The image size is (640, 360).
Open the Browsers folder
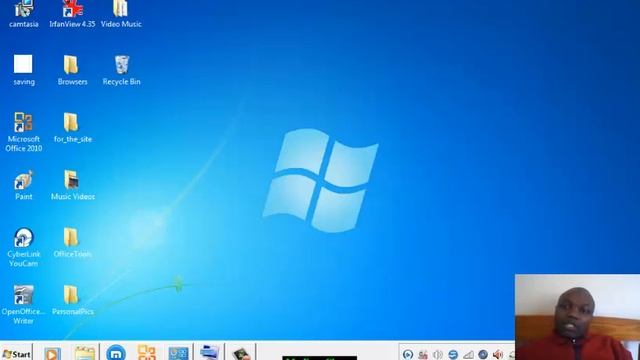[72, 70]
